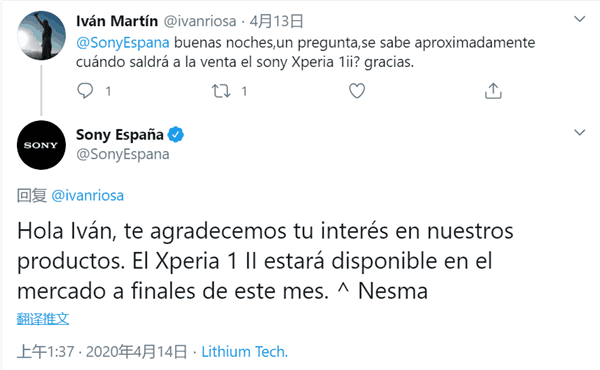This screenshot has width=600, height=370.
Task: Open the 4月13日 tweet date link
Action: tap(276, 21)
